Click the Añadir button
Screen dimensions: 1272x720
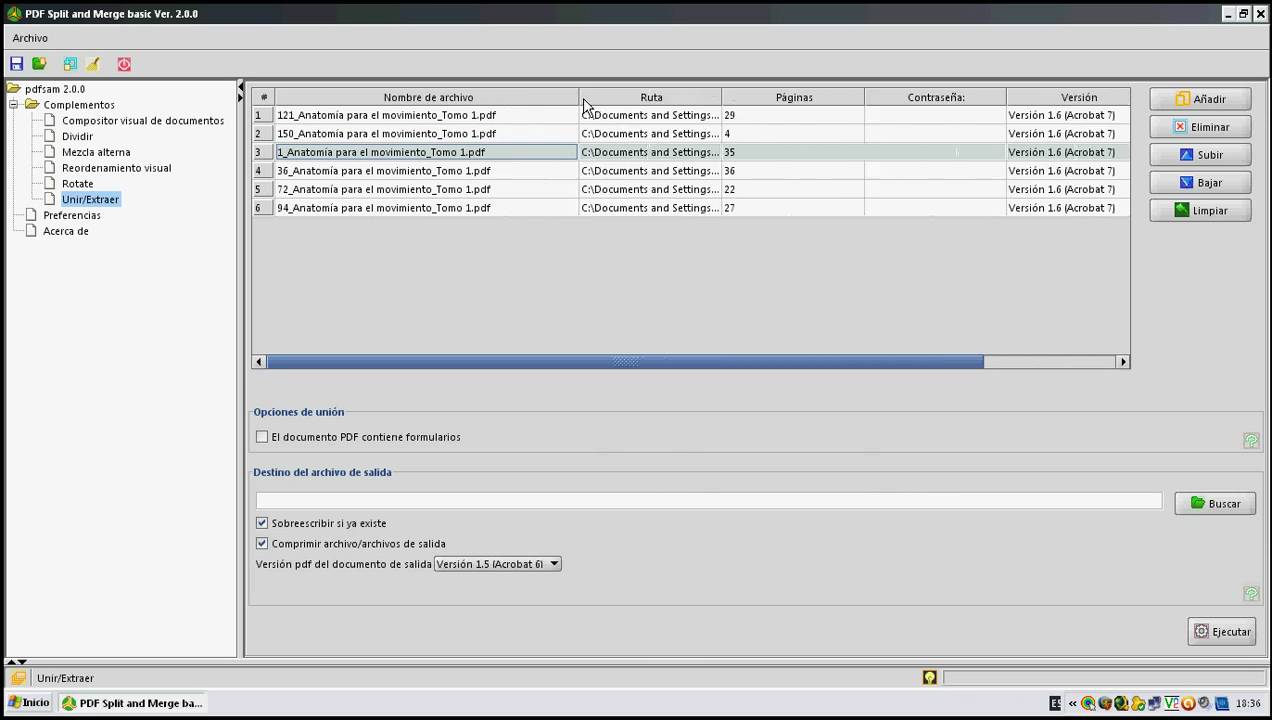click(x=1201, y=99)
